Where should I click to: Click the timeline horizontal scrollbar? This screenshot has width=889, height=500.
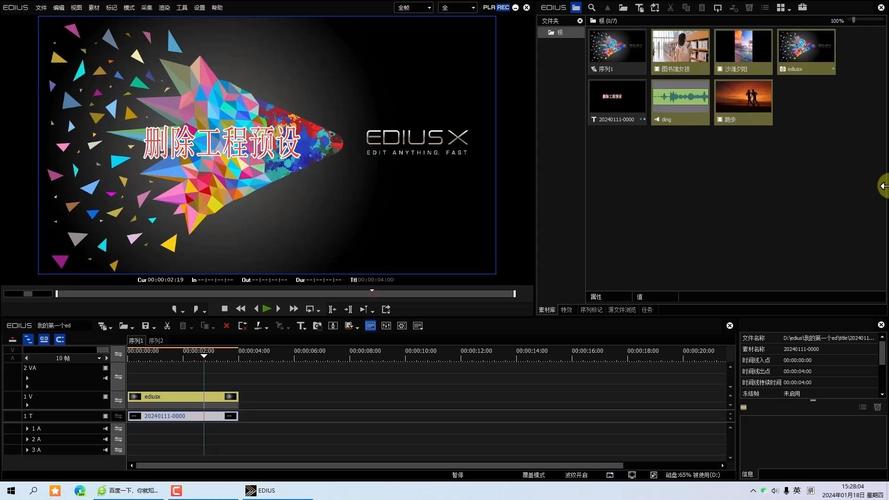coord(379,465)
